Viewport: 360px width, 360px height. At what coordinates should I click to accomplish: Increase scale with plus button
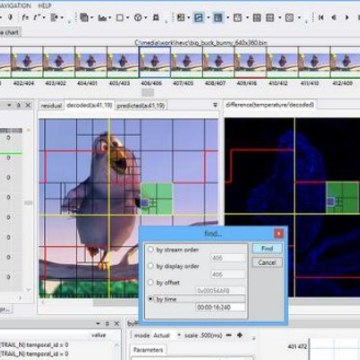[x=239, y=335]
